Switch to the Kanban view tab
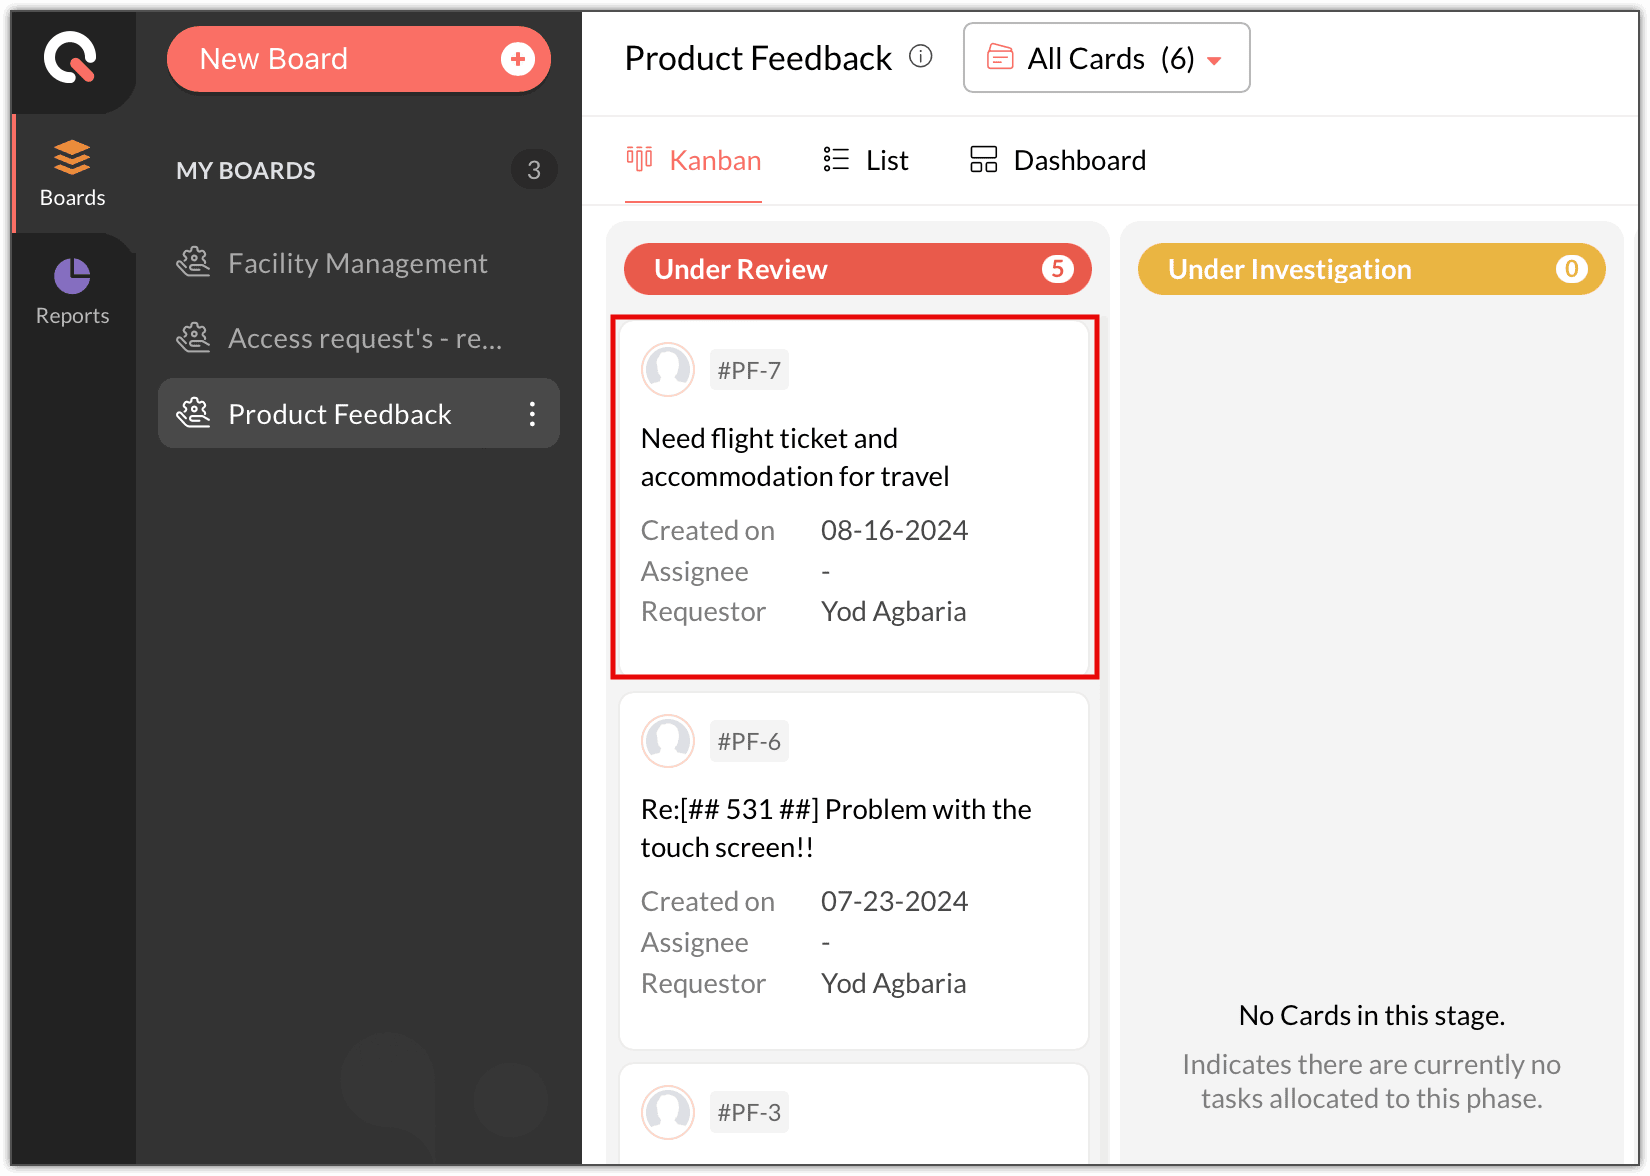The image size is (1650, 1176). [x=694, y=160]
